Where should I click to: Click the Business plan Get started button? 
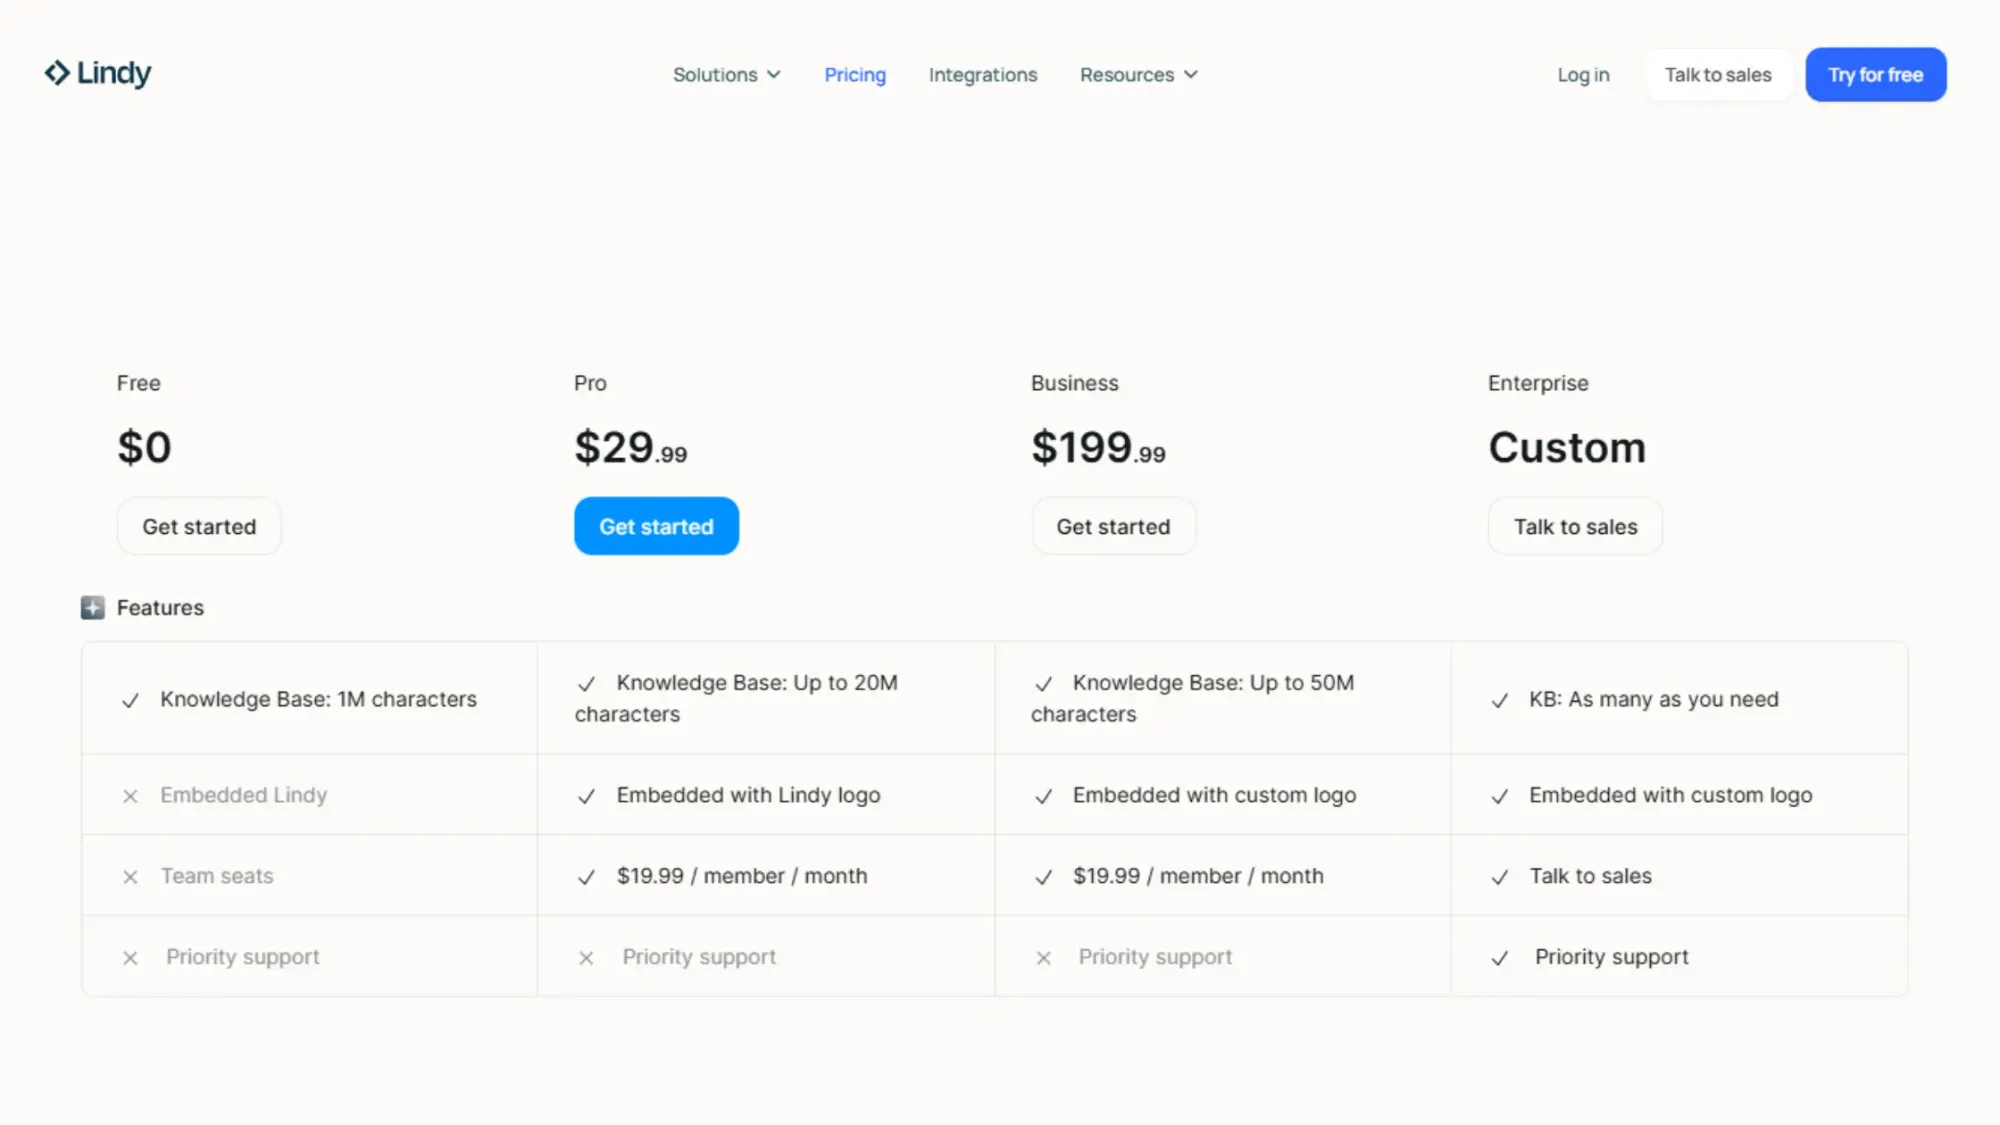click(x=1113, y=526)
